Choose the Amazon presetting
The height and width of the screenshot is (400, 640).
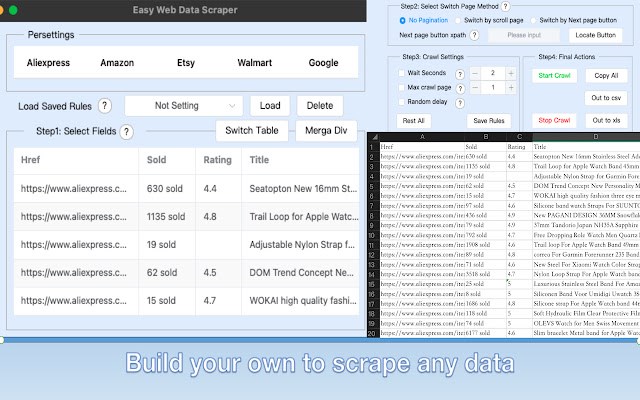coord(117,63)
